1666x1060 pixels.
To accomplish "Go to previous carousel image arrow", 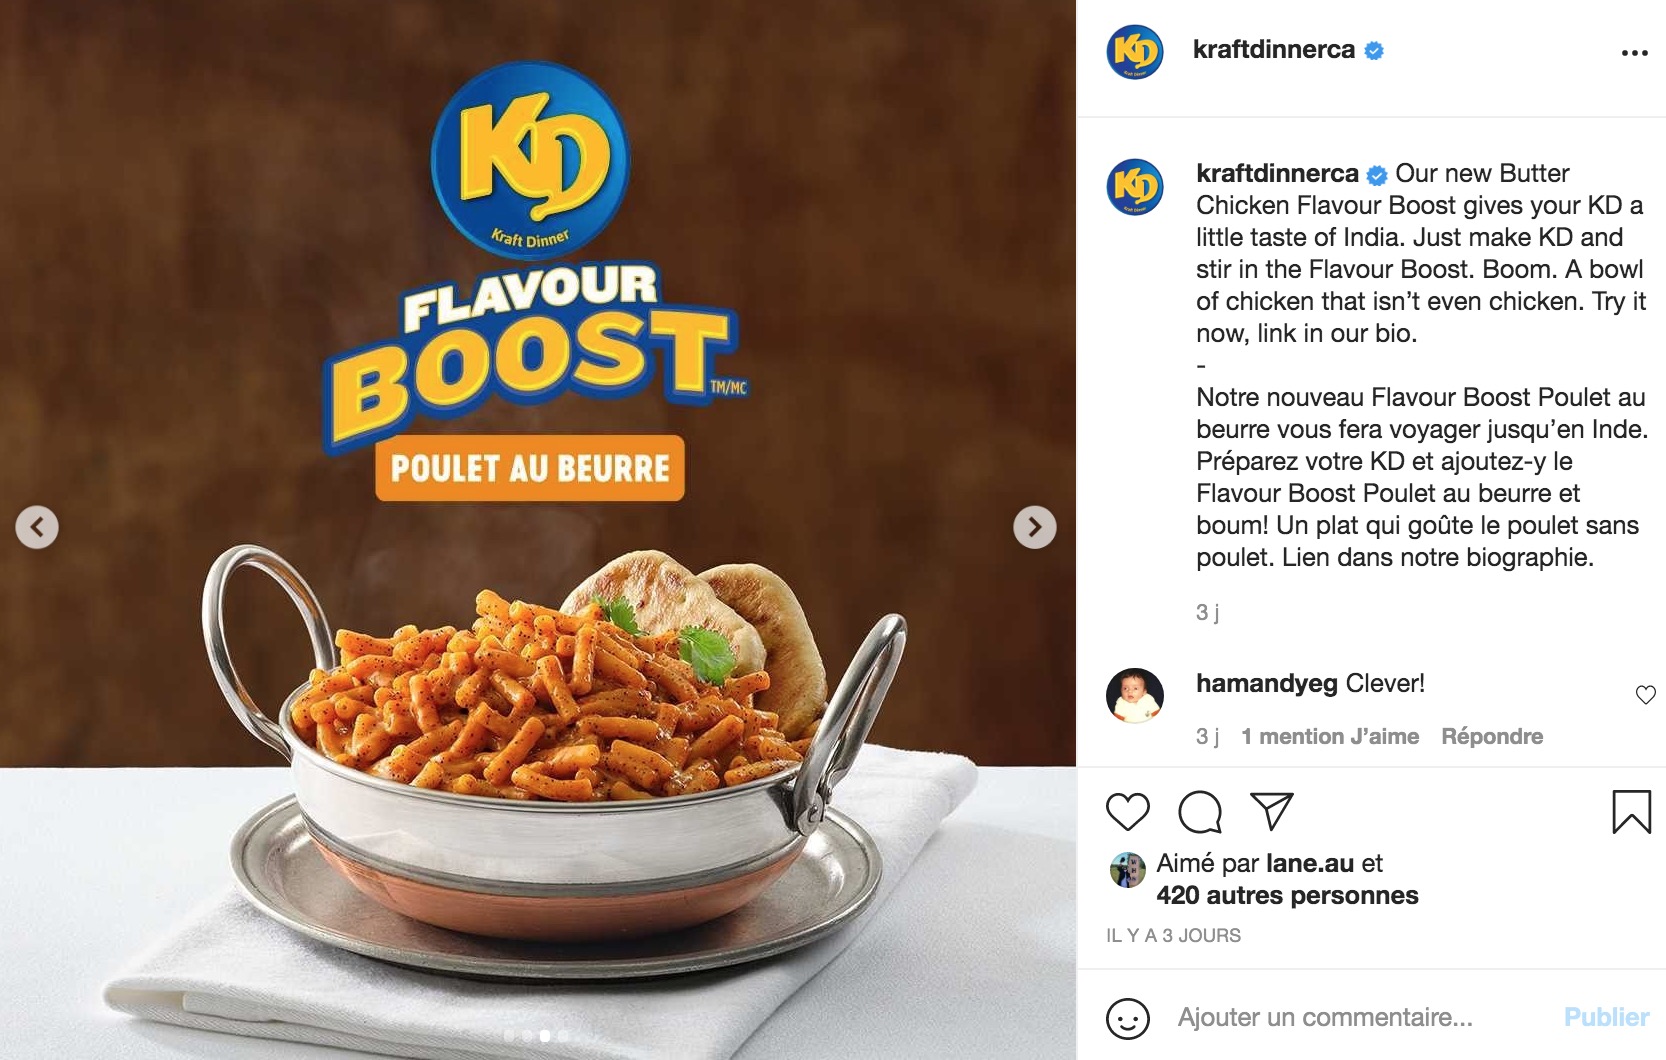I will click(x=37, y=527).
